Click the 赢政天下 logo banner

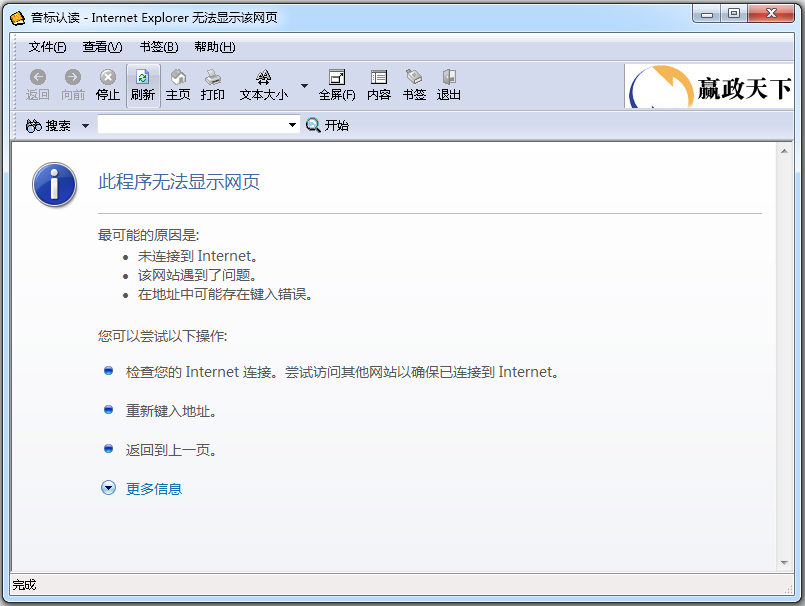pyautogui.click(x=711, y=86)
